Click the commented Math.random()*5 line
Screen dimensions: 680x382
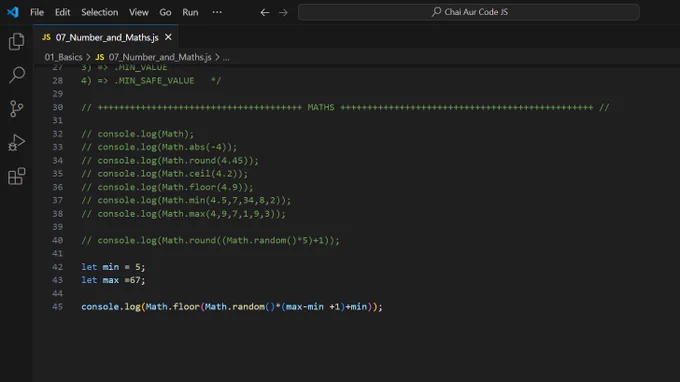(210, 240)
